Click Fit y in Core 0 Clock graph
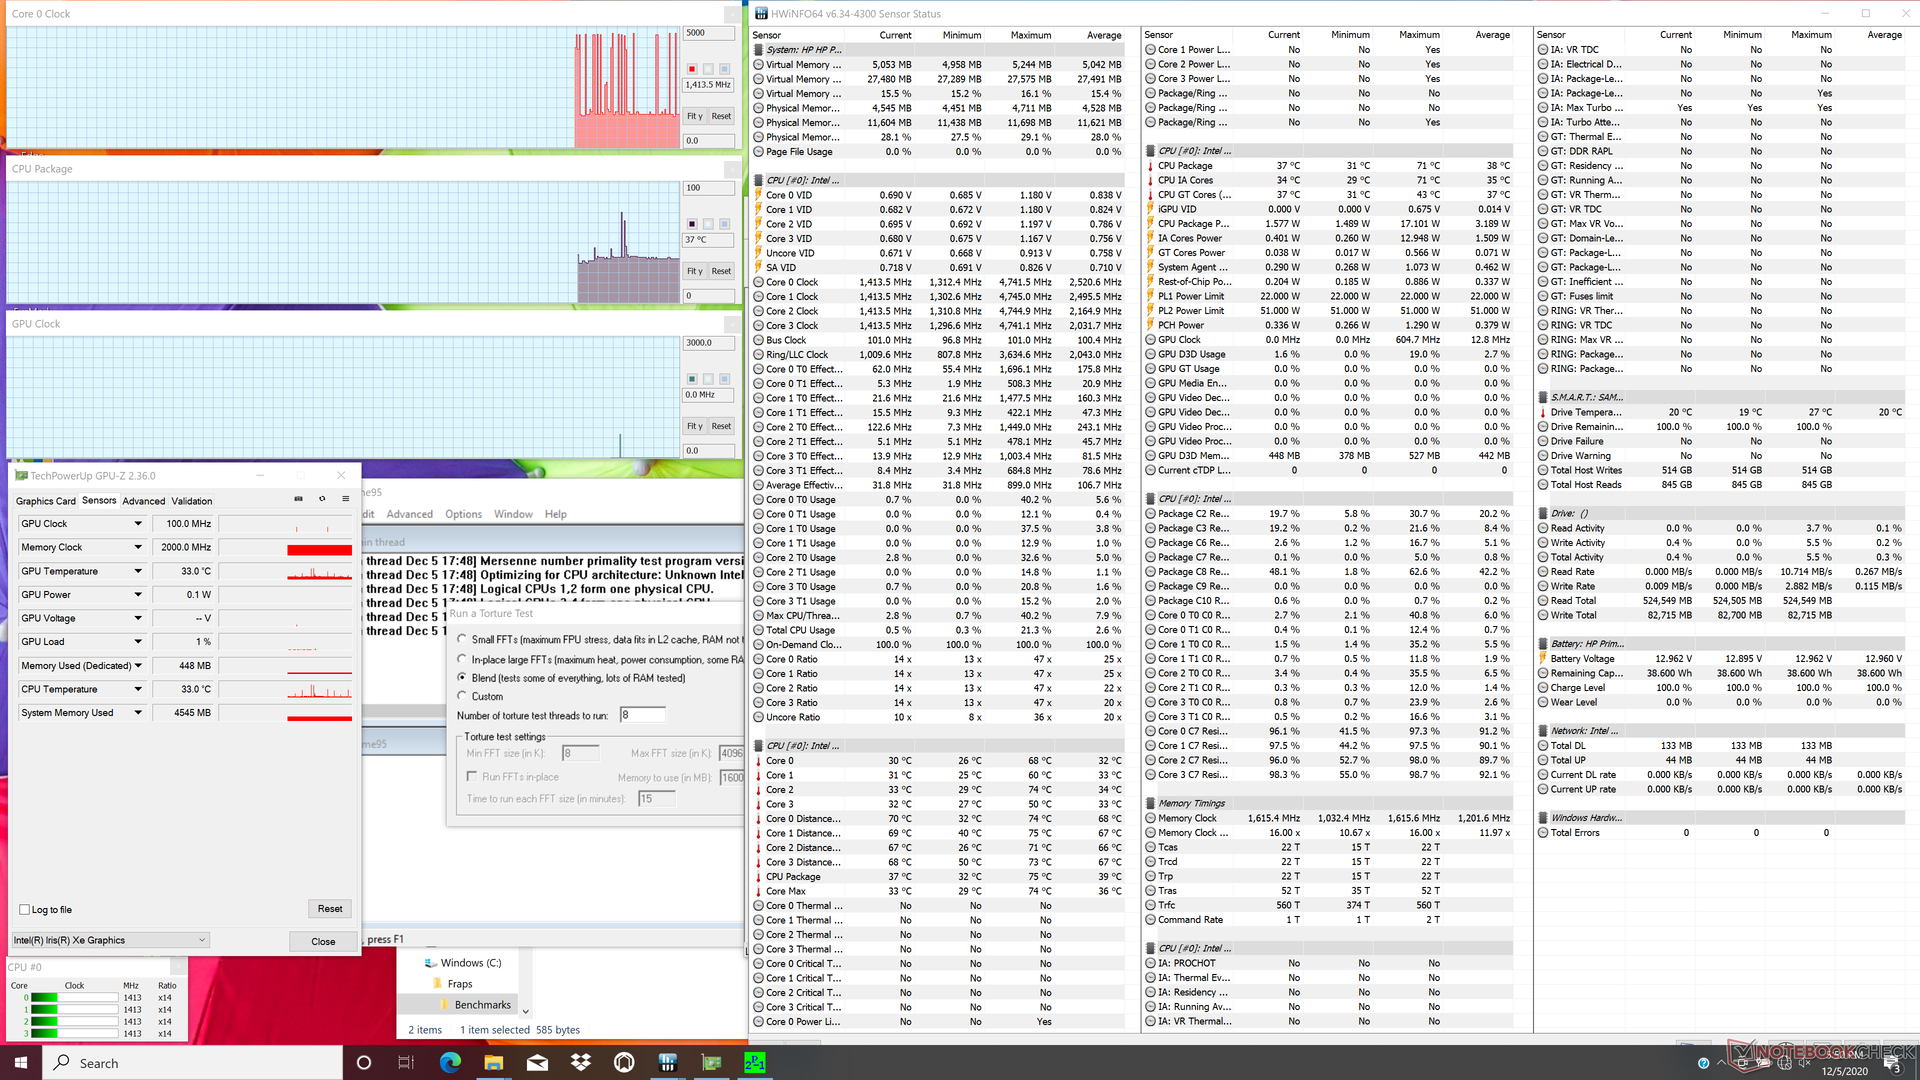This screenshot has height=1080, width=1920. click(x=695, y=116)
